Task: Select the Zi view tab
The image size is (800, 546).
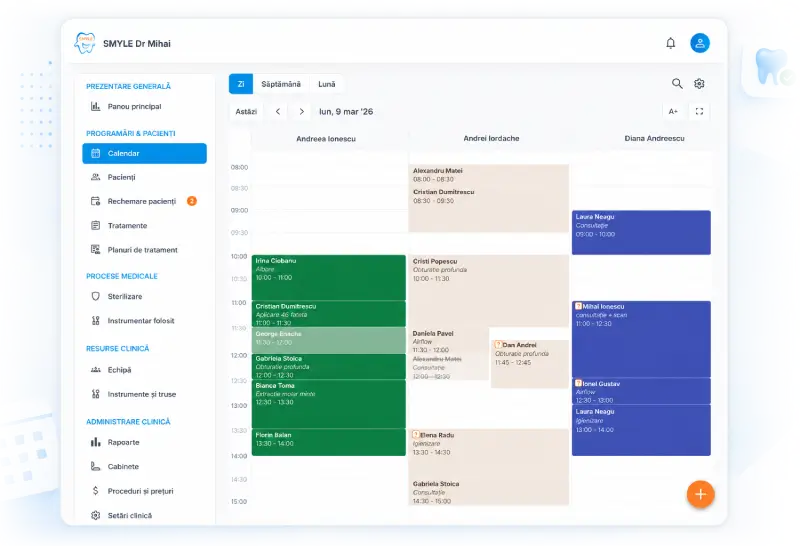Action: (x=241, y=84)
